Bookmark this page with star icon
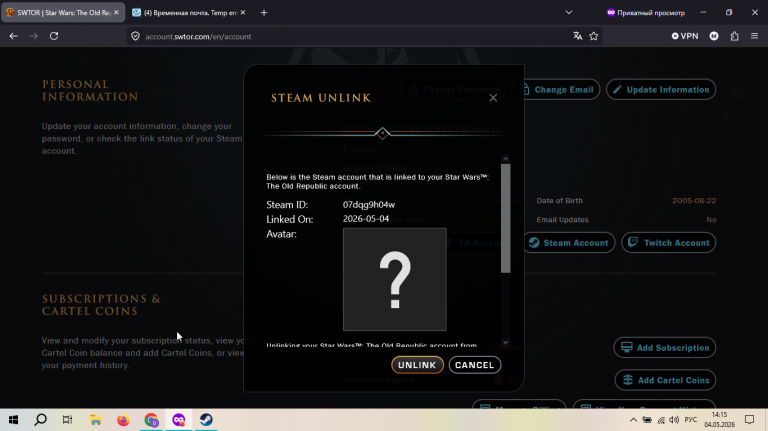 (x=594, y=36)
